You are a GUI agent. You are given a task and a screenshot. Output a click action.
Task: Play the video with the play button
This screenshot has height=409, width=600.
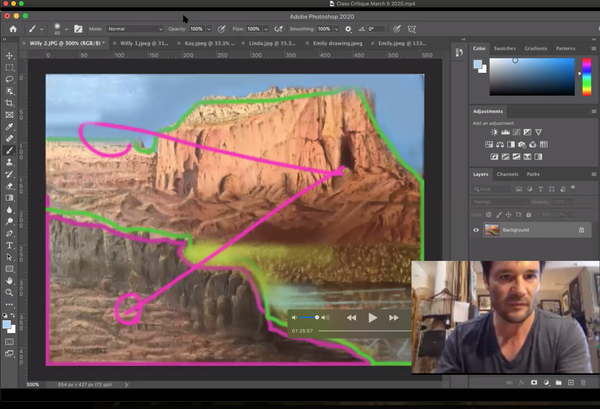(x=373, y=317)
